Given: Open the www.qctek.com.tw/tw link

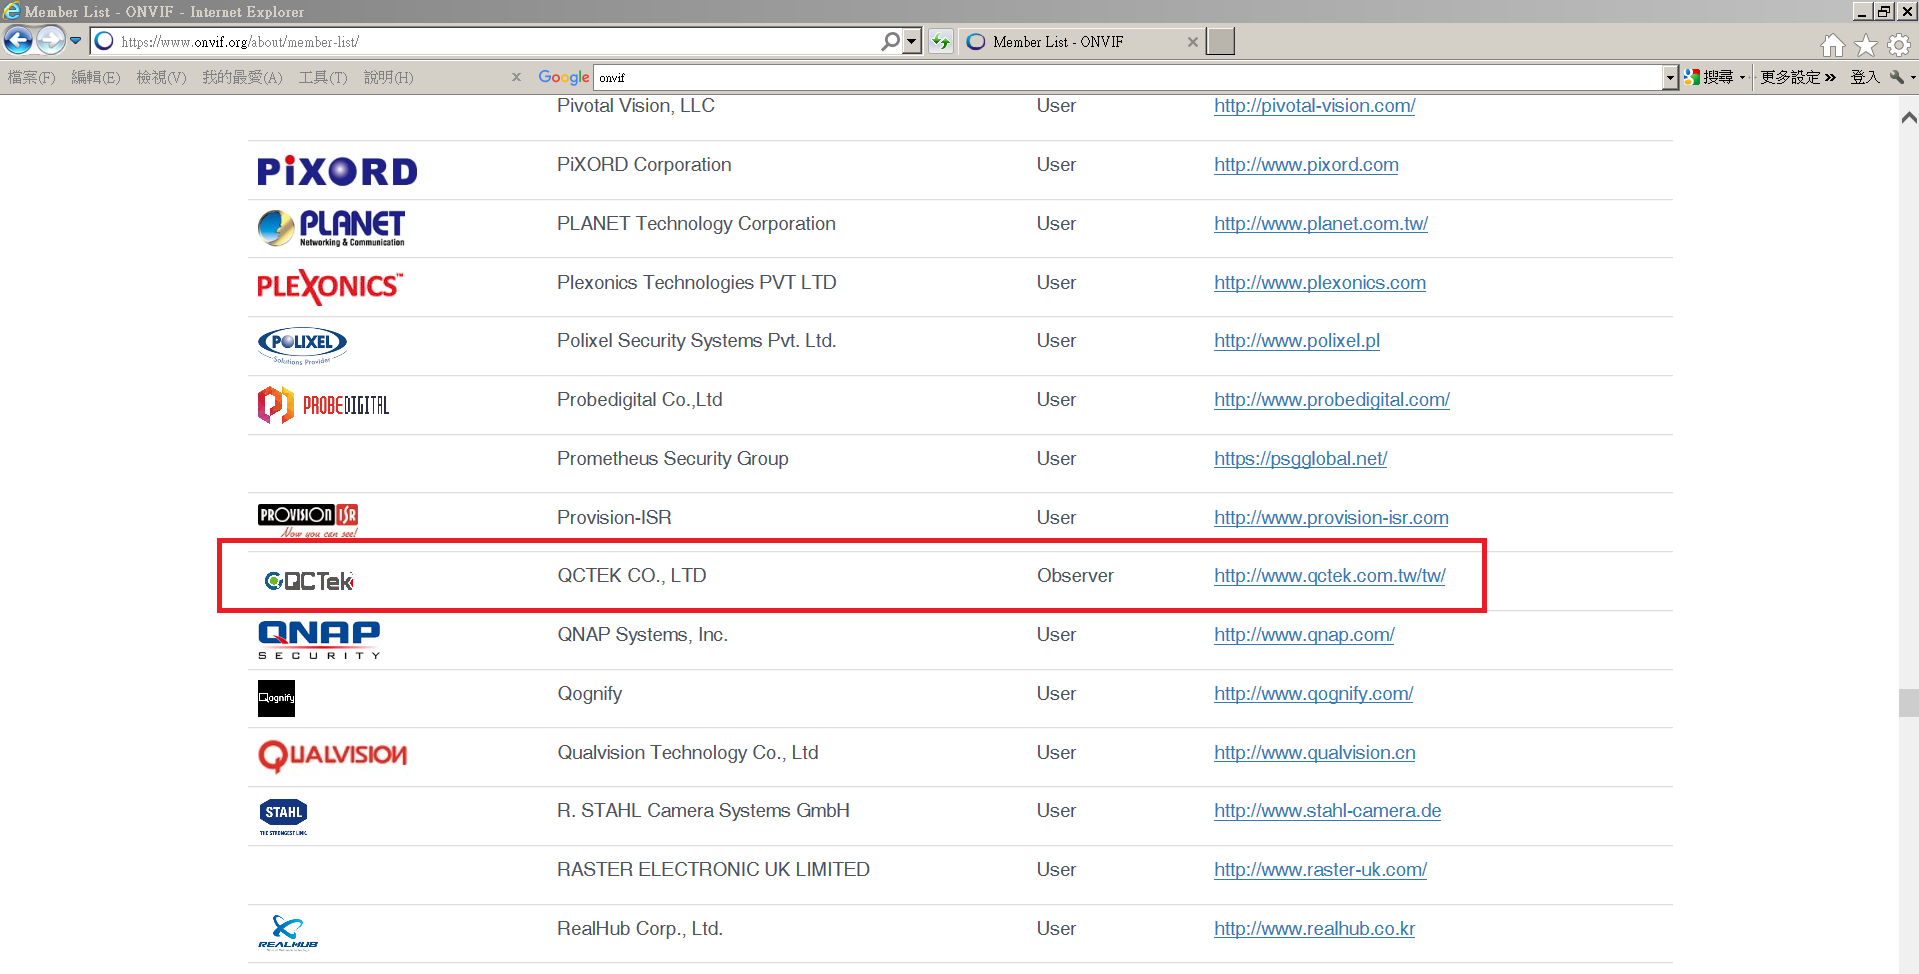Looking at the screenshot, I should 1329,576.
